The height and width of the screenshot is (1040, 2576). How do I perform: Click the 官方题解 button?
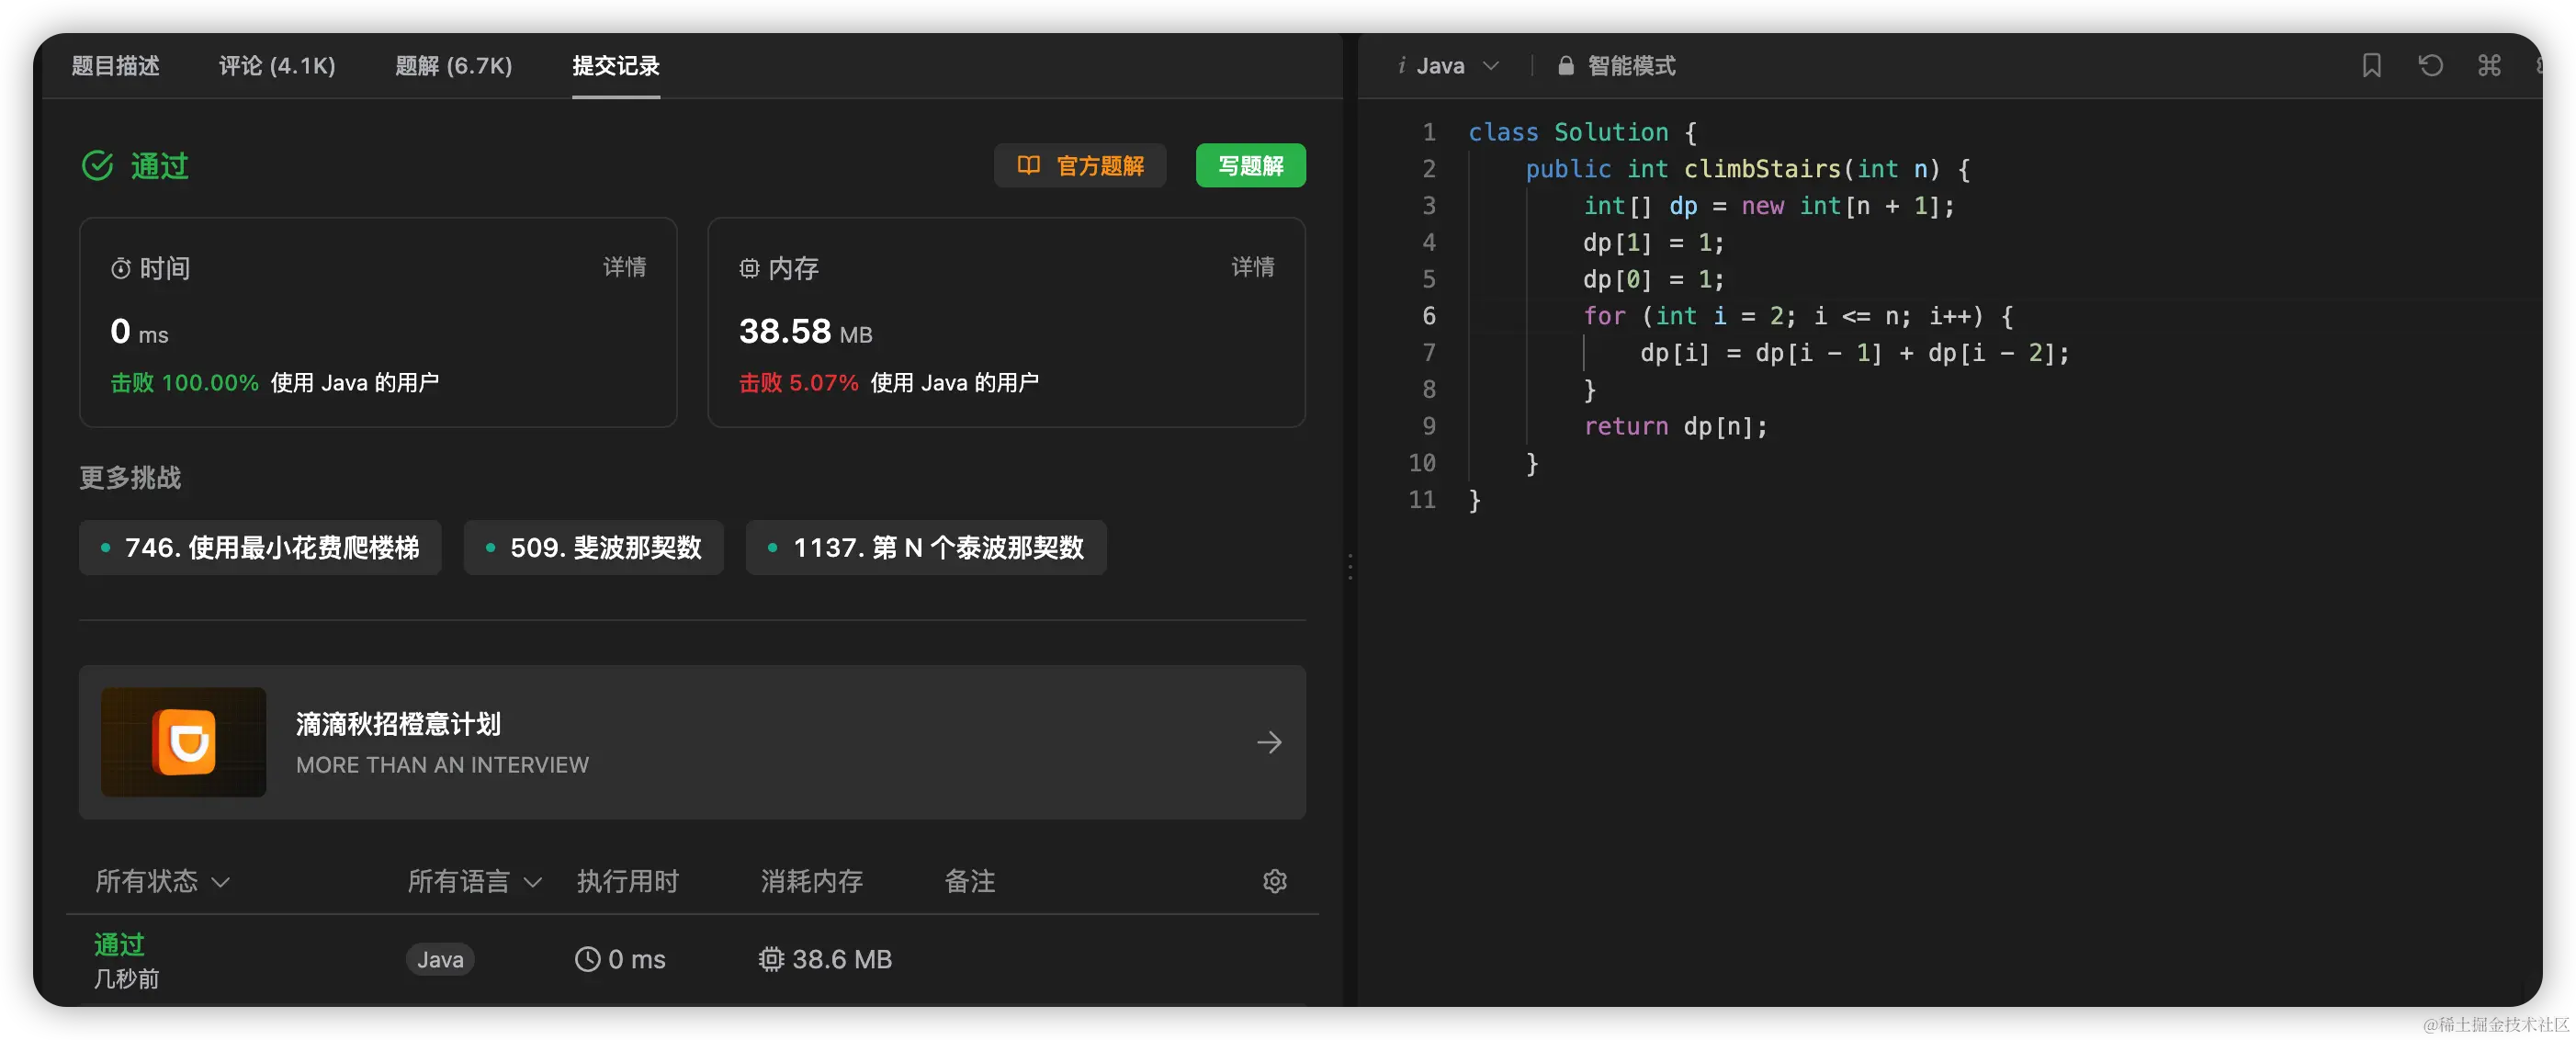pyautogui.click(x=1080, y=166)
